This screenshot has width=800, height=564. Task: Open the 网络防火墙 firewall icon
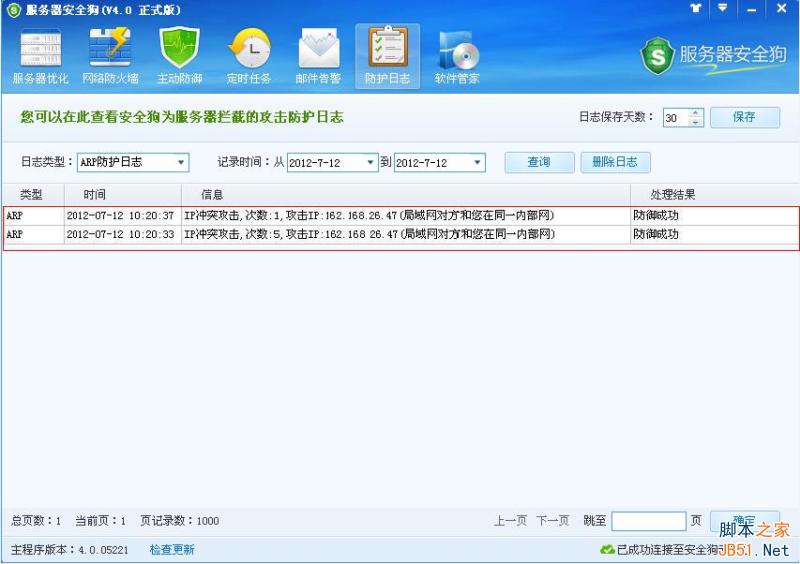(x=110, y=56)
